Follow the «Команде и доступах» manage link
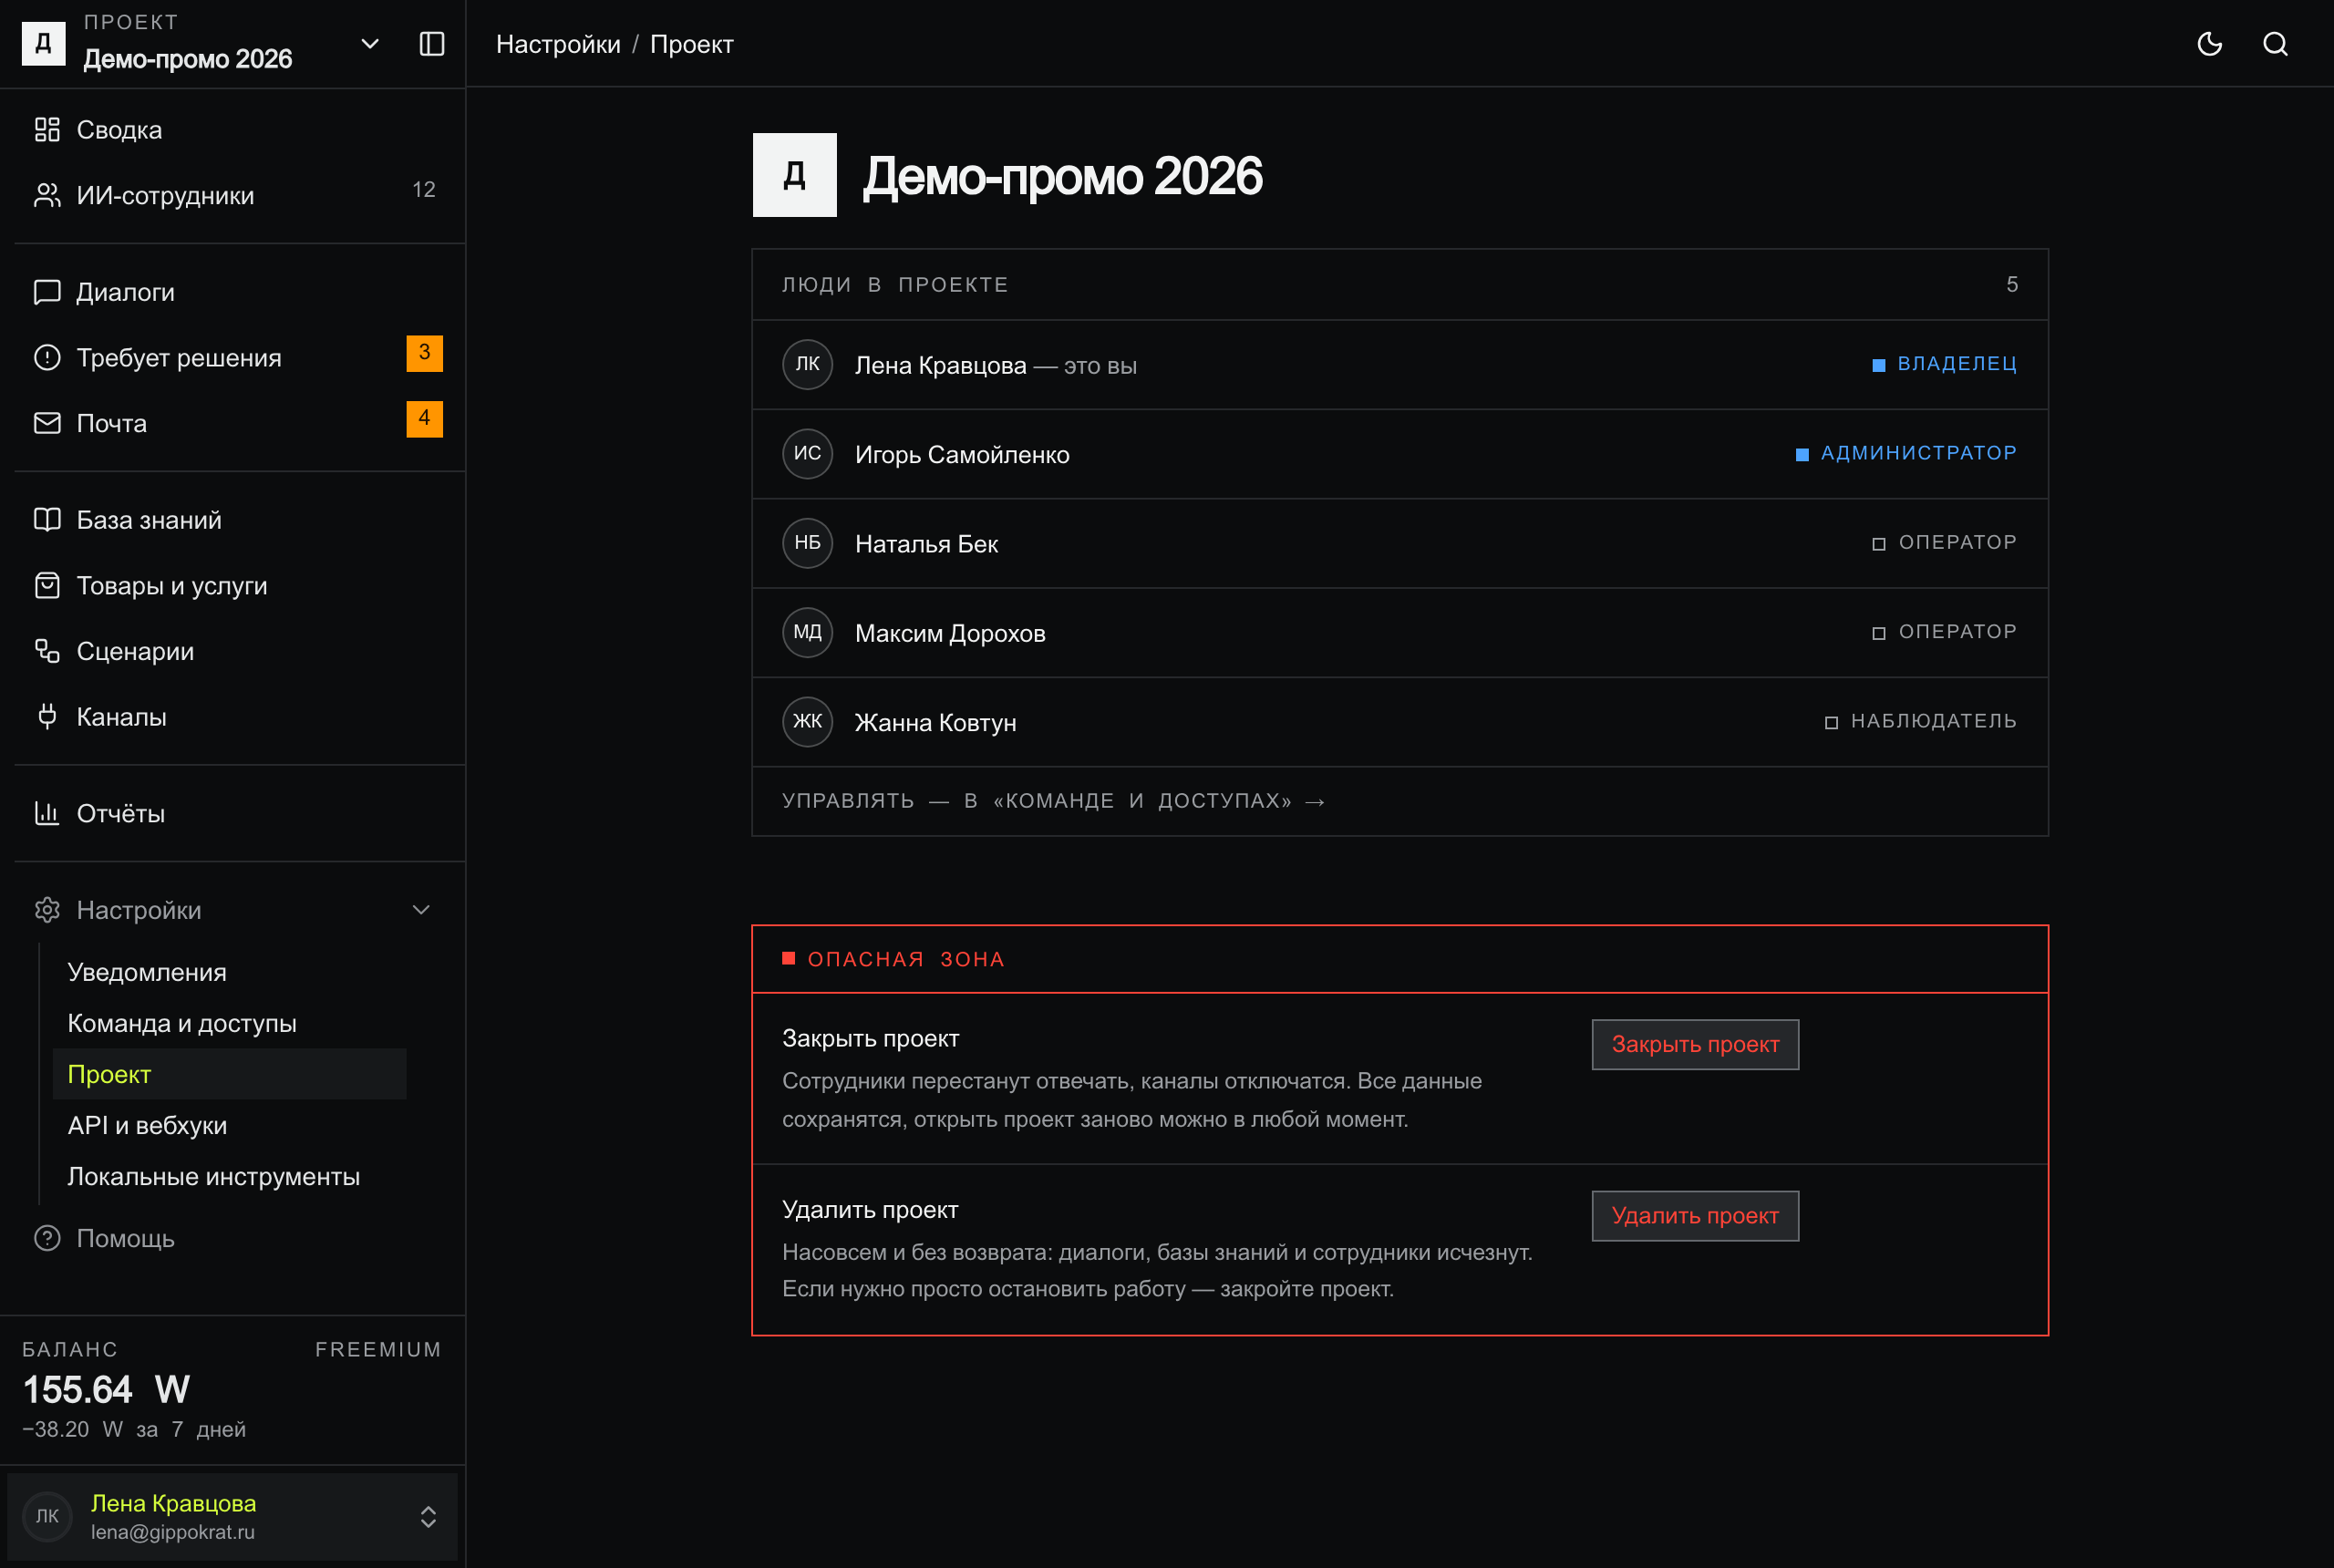Viewport: 2334px width, 1568px height. point(1054,801)
